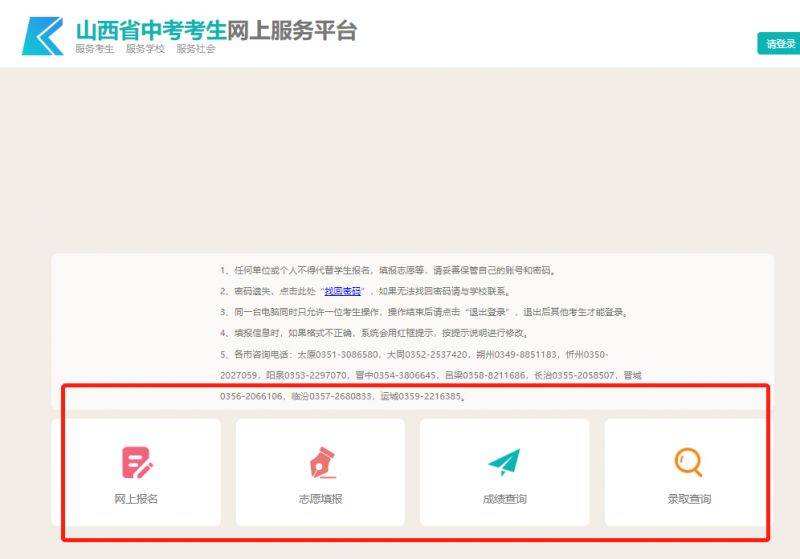Open the 志愿填报 card label

(x=320, y=499)
